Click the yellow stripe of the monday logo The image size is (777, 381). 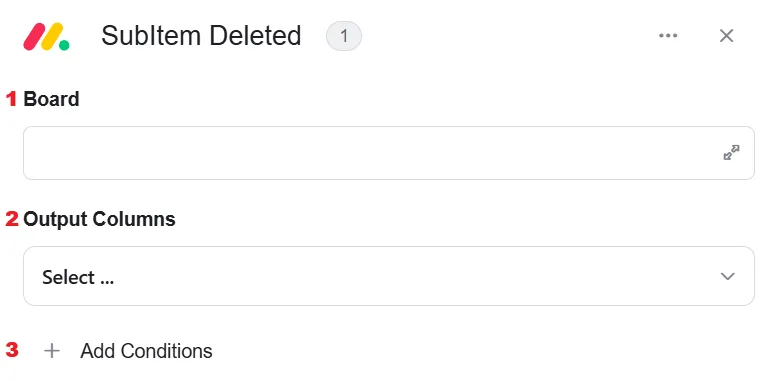coord(52,36)
